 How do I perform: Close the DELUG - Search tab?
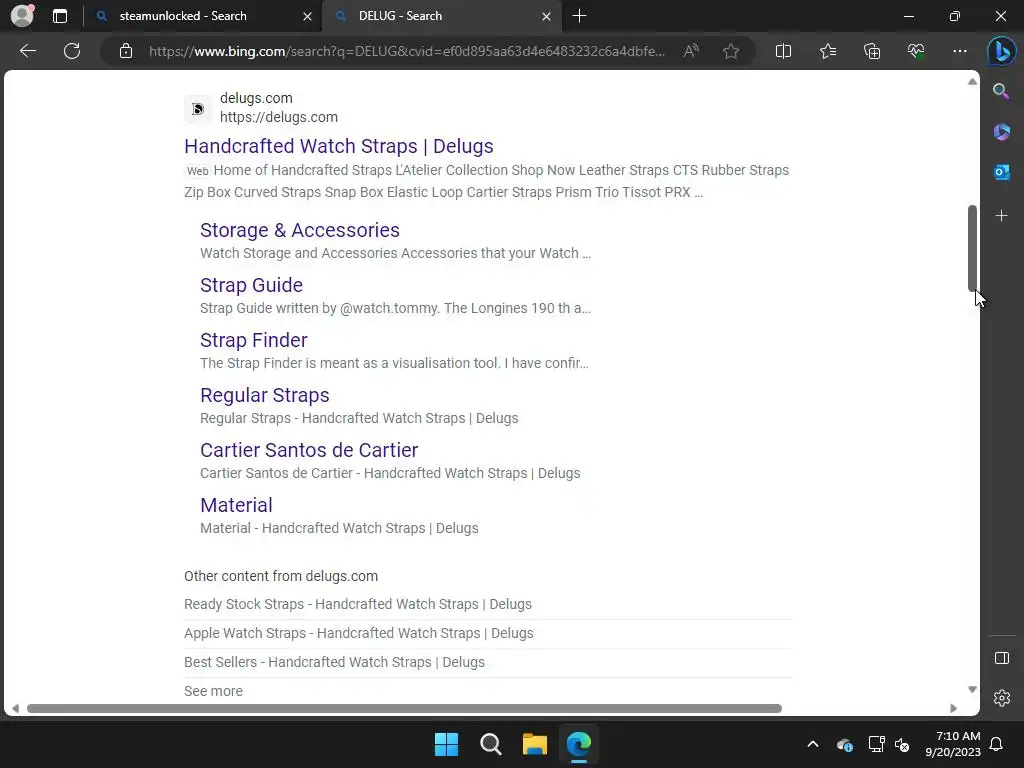click(547, 16)
